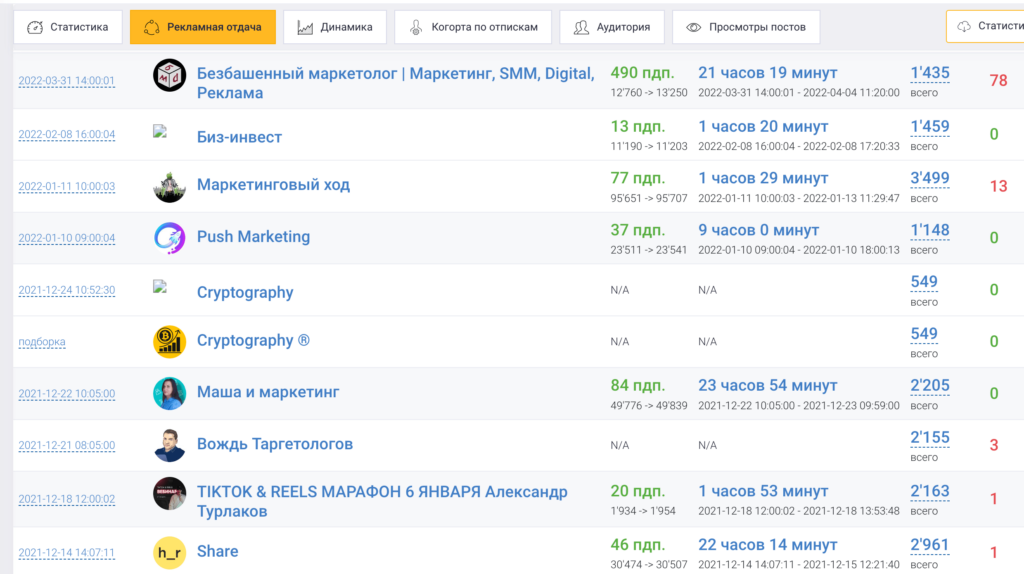Screen dimensions: 1024x574
Task: Select the Аудитория tab
Action: tap(611, 27)
